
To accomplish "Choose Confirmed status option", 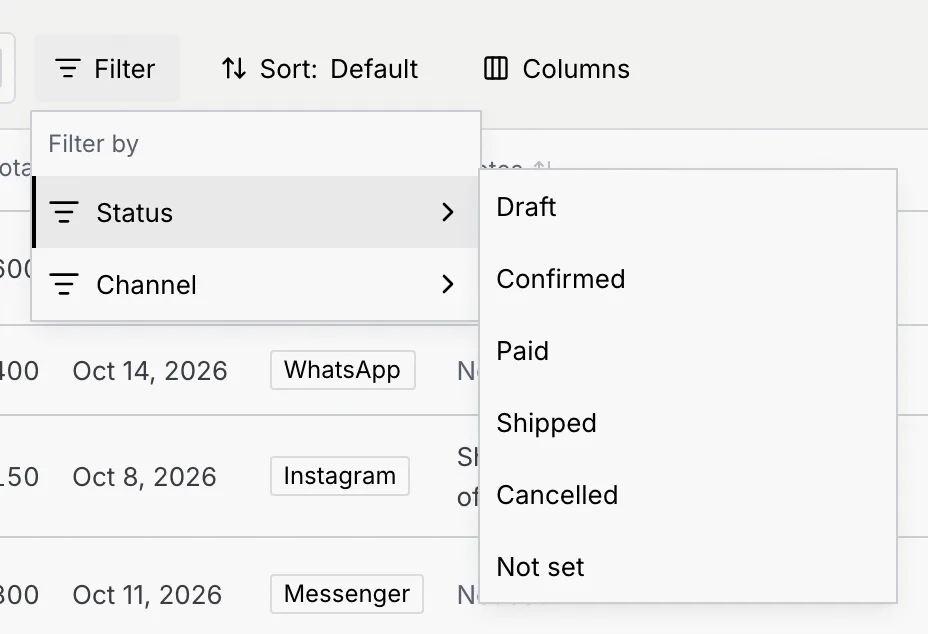I will click(x=688, y=279).
